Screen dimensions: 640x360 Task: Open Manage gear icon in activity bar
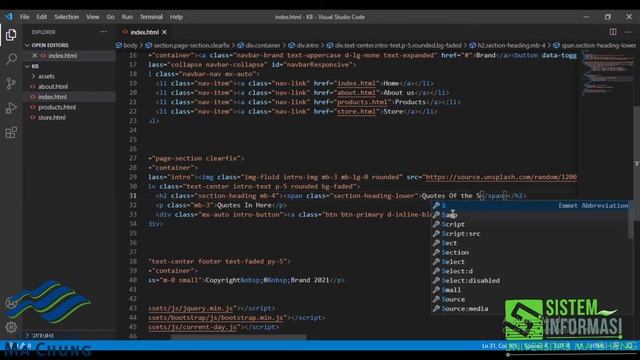[x=11, y=327]
